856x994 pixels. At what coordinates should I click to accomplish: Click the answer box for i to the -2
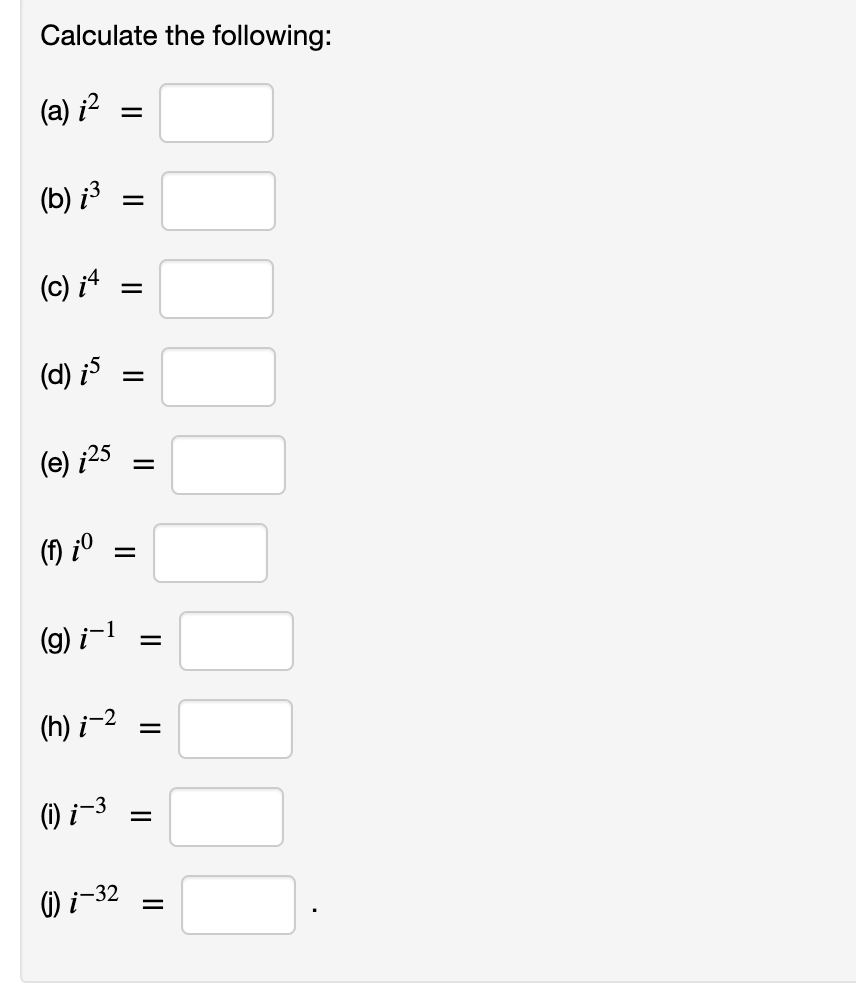(x=235, y=729)
